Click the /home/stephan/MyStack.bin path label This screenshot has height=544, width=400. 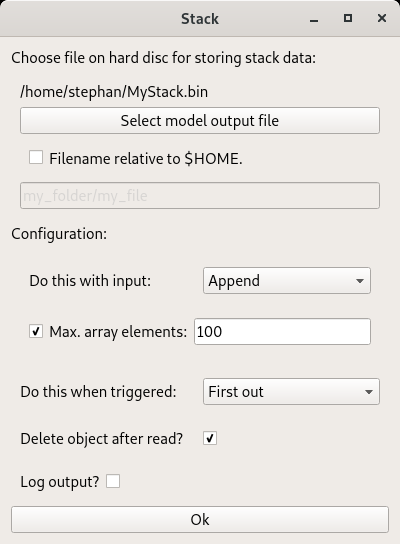point(114,92)
